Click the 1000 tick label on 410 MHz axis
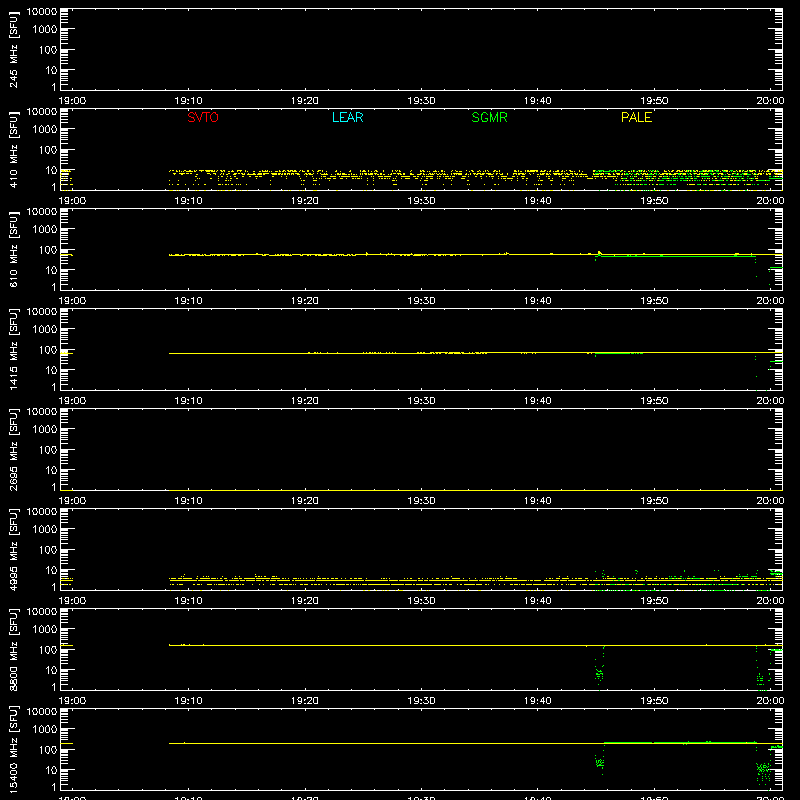800x800 pixels. 45,129
